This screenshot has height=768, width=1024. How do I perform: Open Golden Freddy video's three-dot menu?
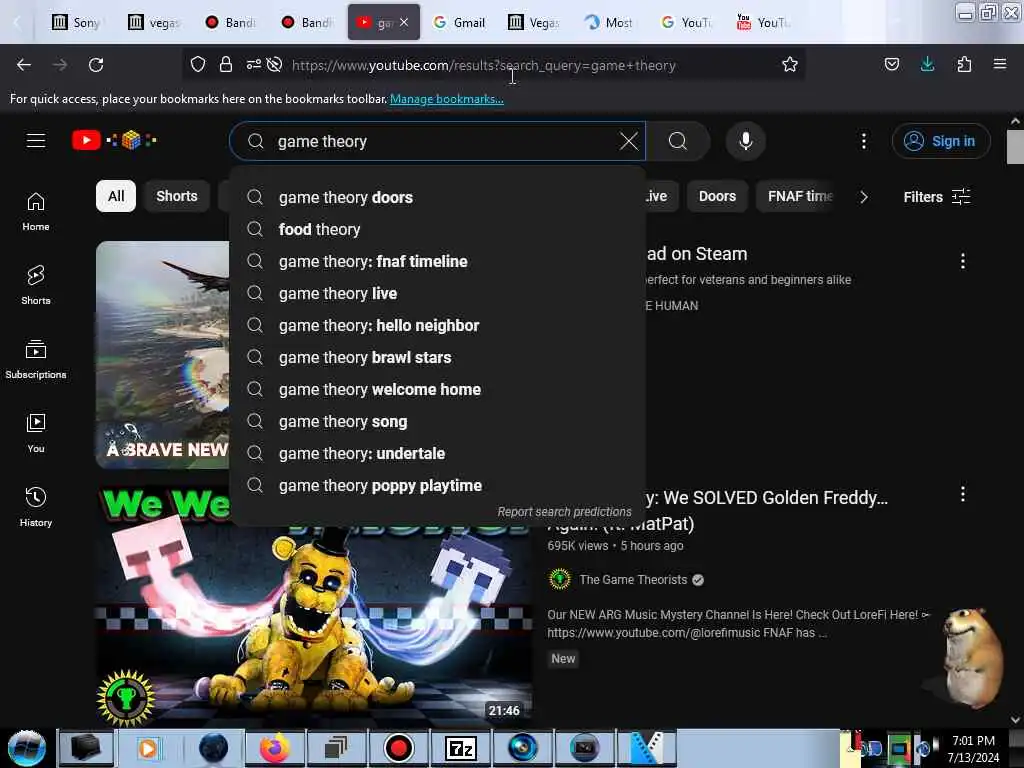pos(963,494)
